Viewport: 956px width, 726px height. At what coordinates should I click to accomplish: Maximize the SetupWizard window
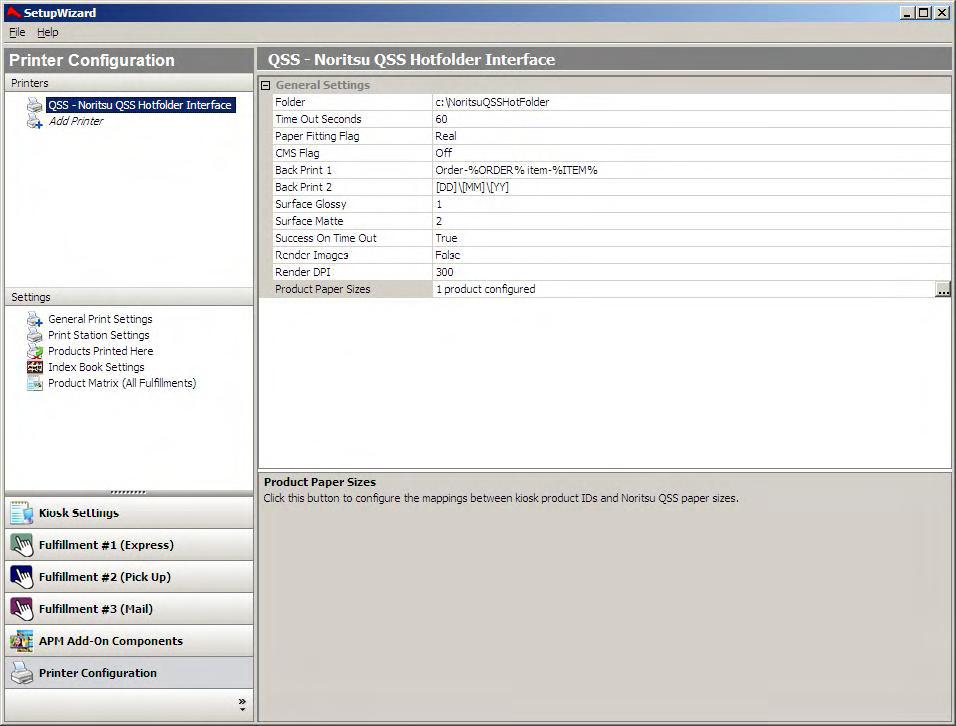pyautogui.click(x=924, y=12)
